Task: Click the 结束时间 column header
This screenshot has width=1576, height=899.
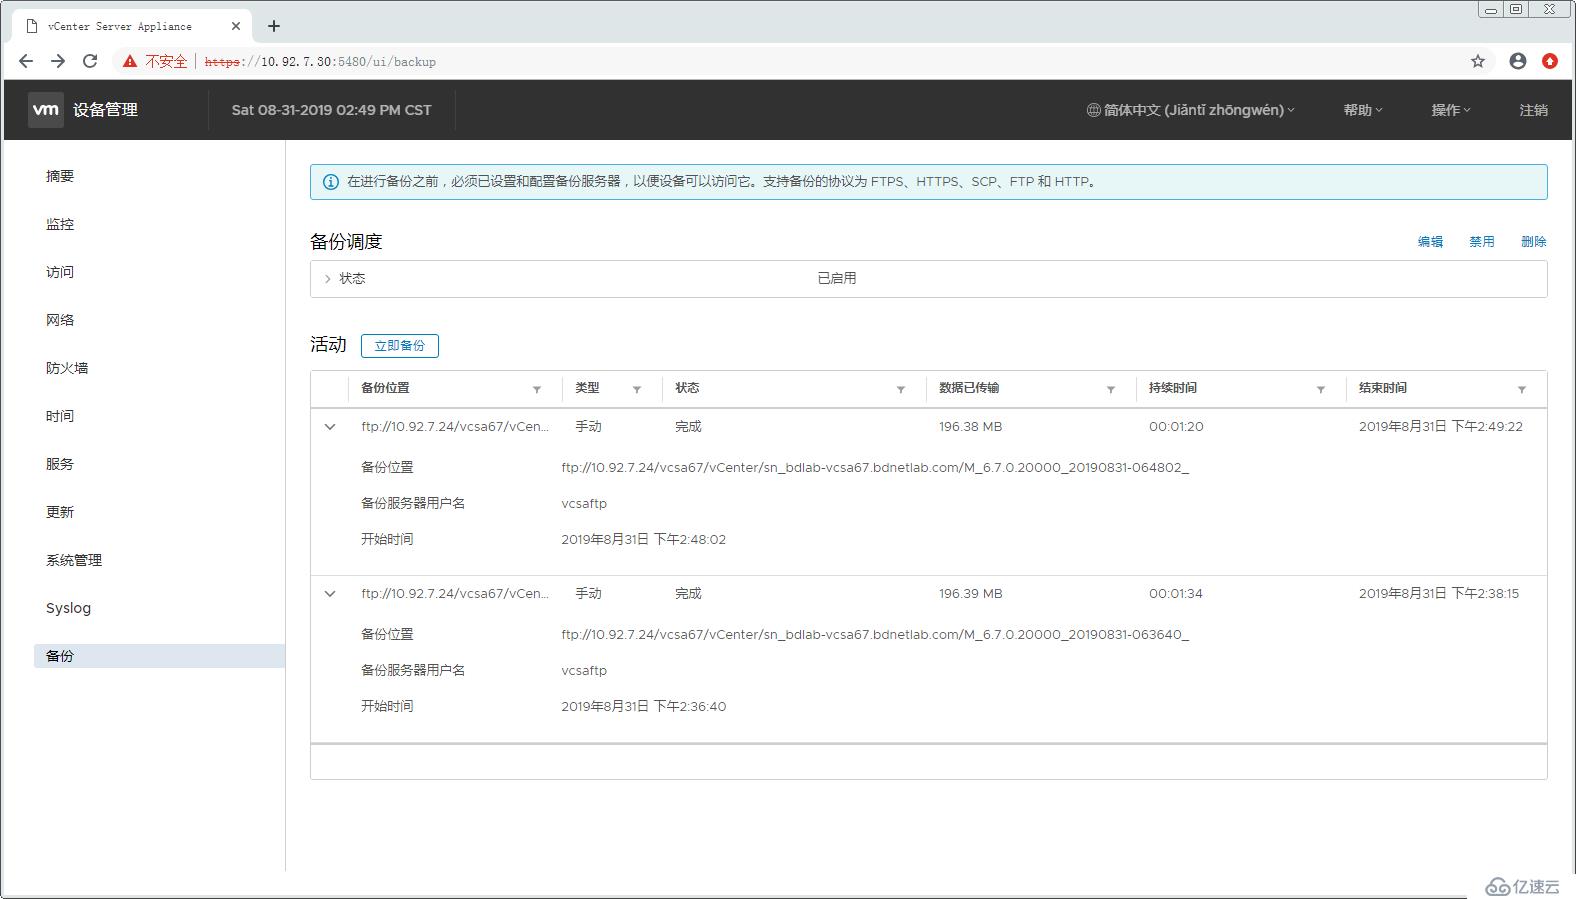Action: click(x=1383, y=388)
